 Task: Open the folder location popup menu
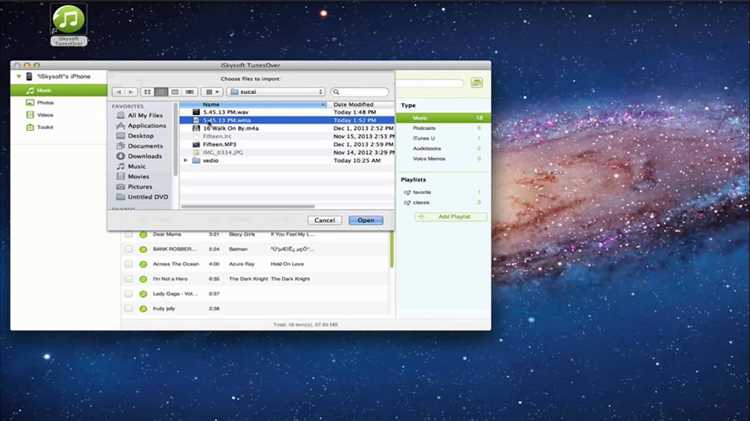coord(276,92)
